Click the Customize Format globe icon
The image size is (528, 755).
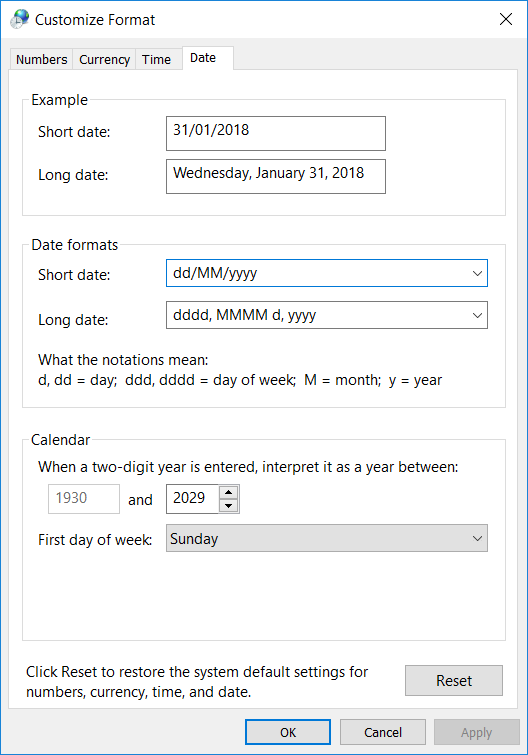pyautogui.click(x=20, y=19)
